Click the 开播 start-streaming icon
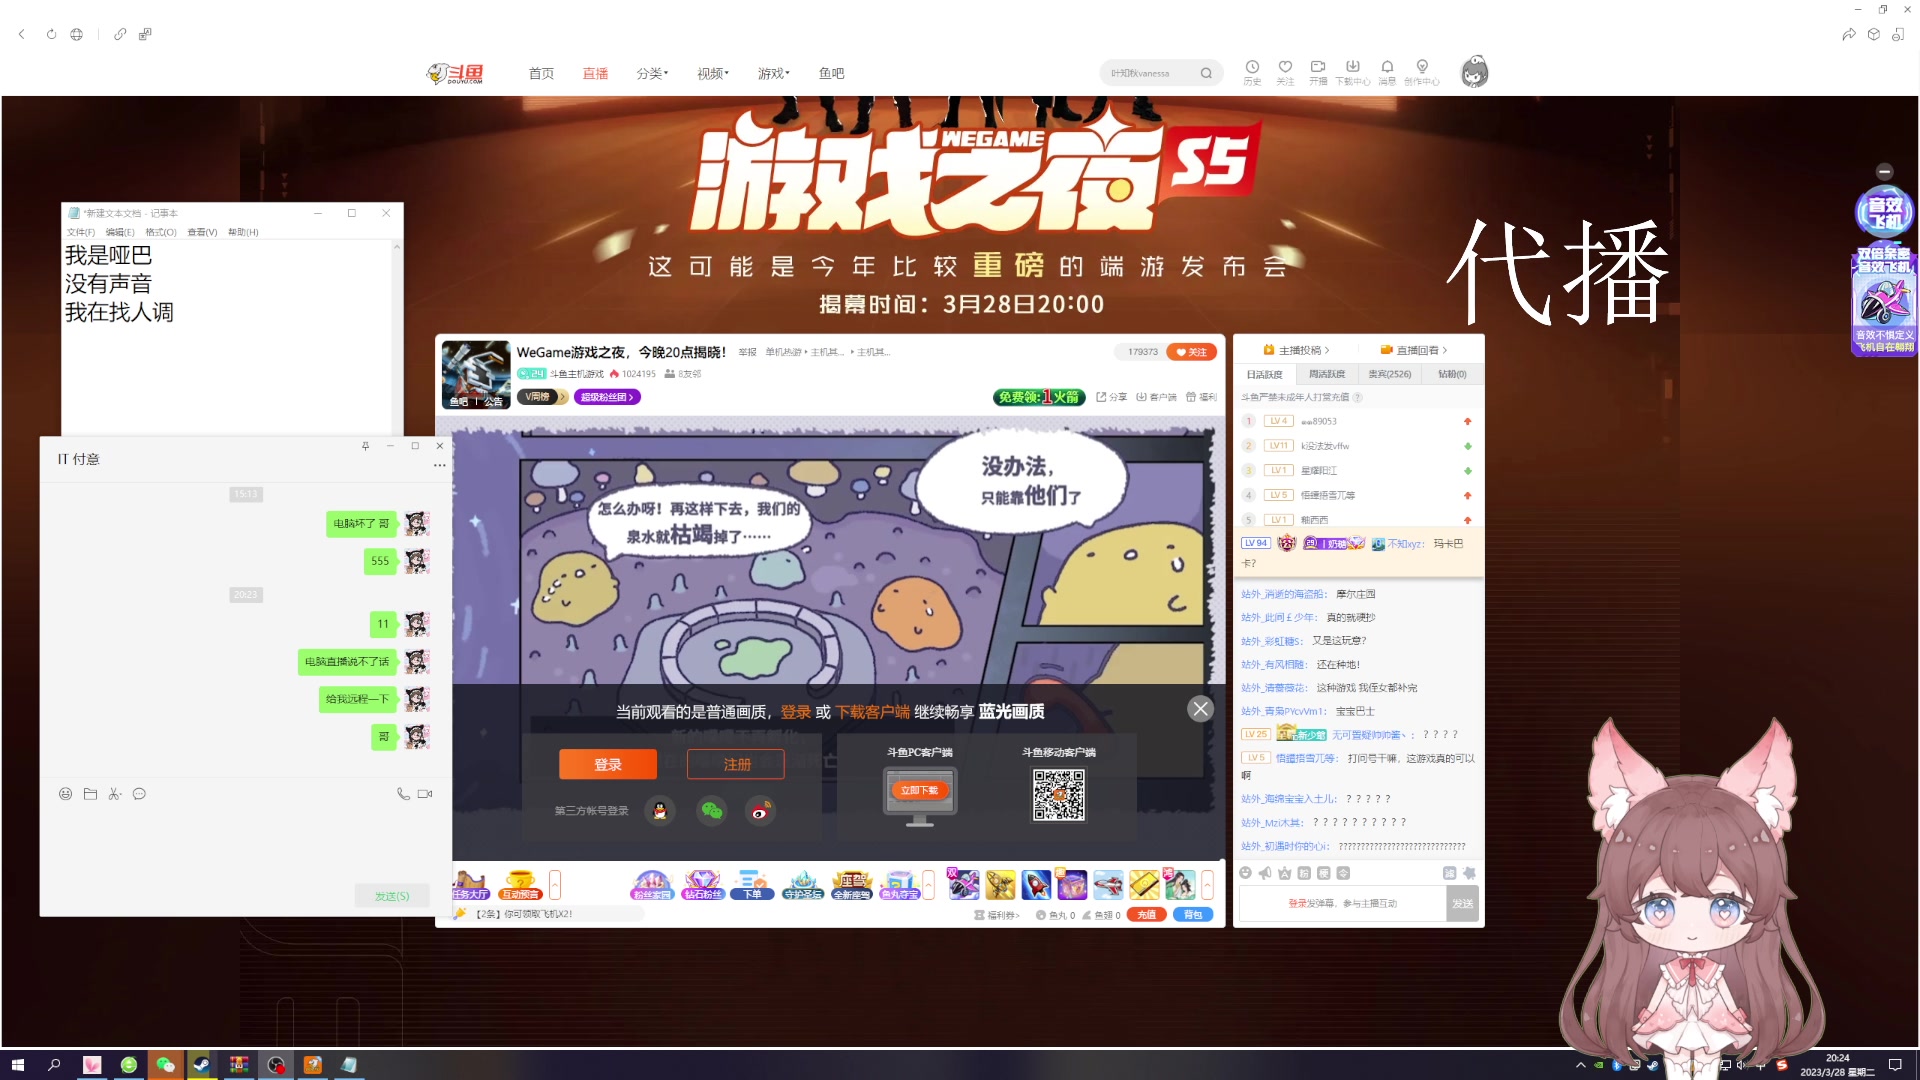The height and width of the screenshot is (1080, 1920). (x=1318, y=72)
